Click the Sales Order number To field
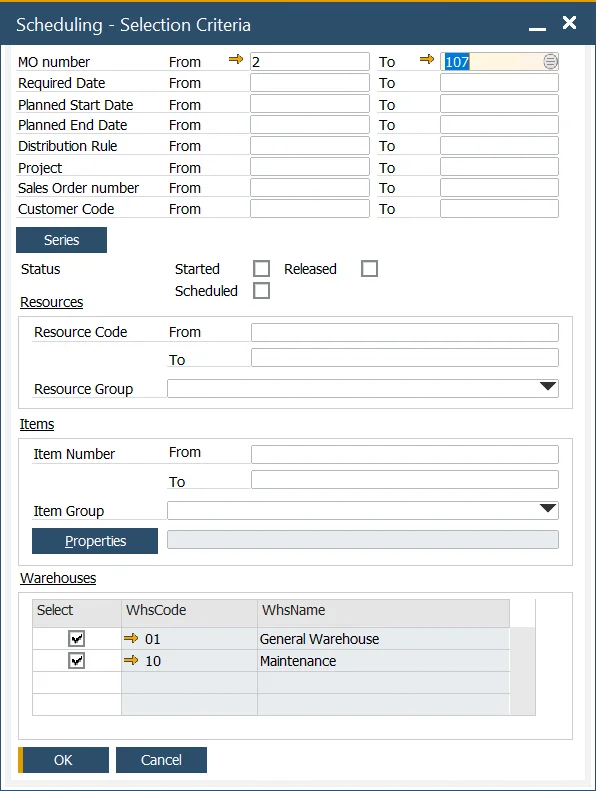The width and height of the screenshot is (596, 791). click(499, 187)
